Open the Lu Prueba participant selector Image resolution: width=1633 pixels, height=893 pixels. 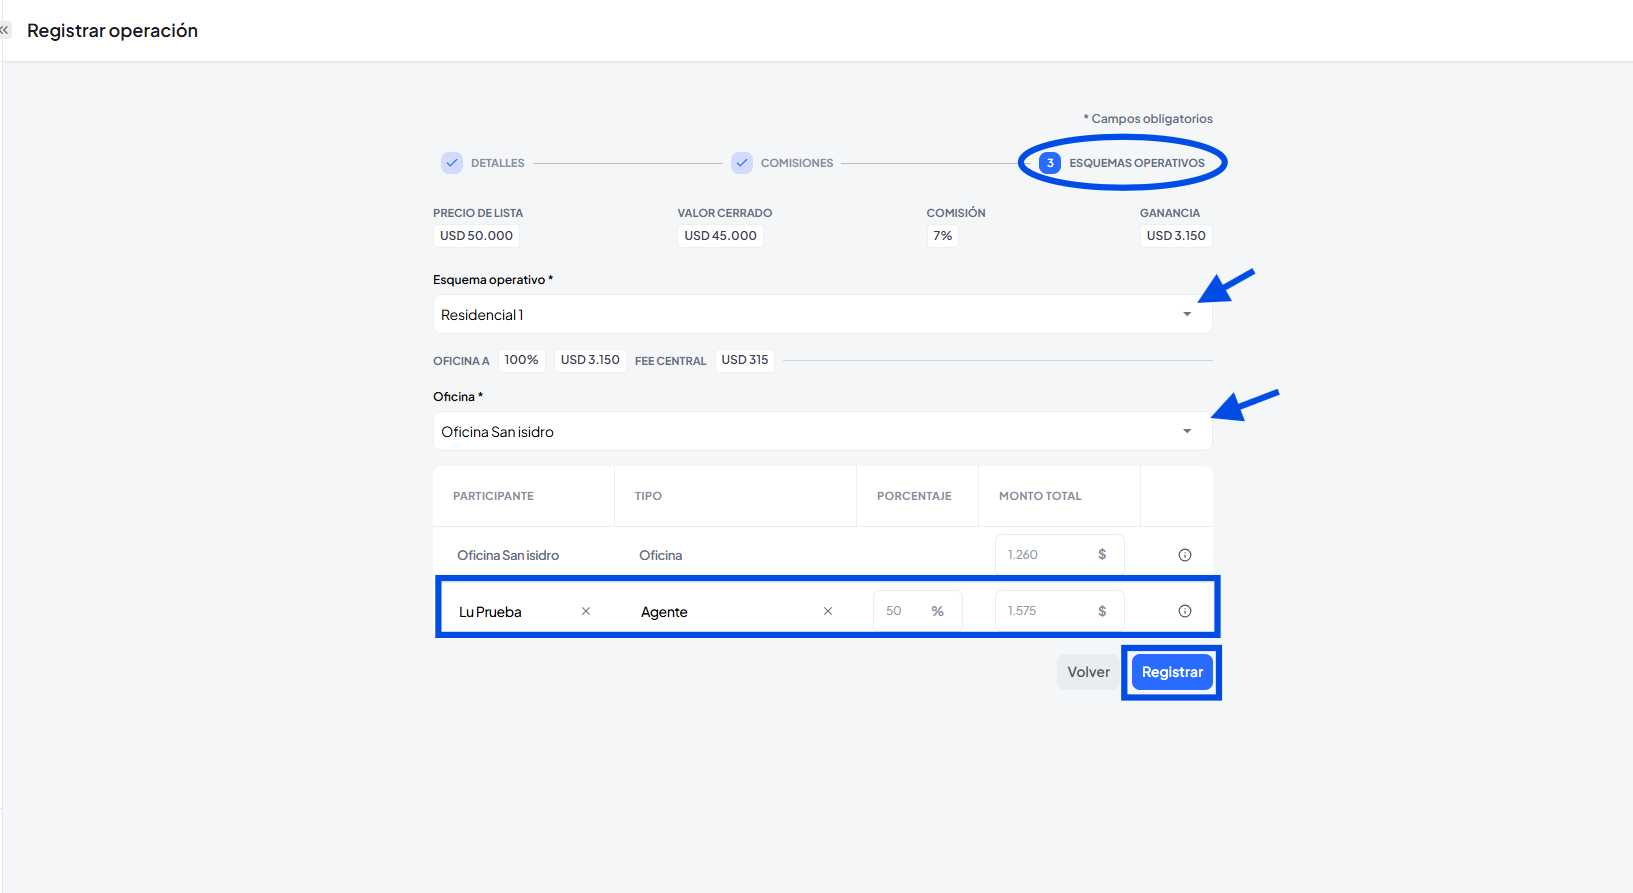[x=510, y=612]
